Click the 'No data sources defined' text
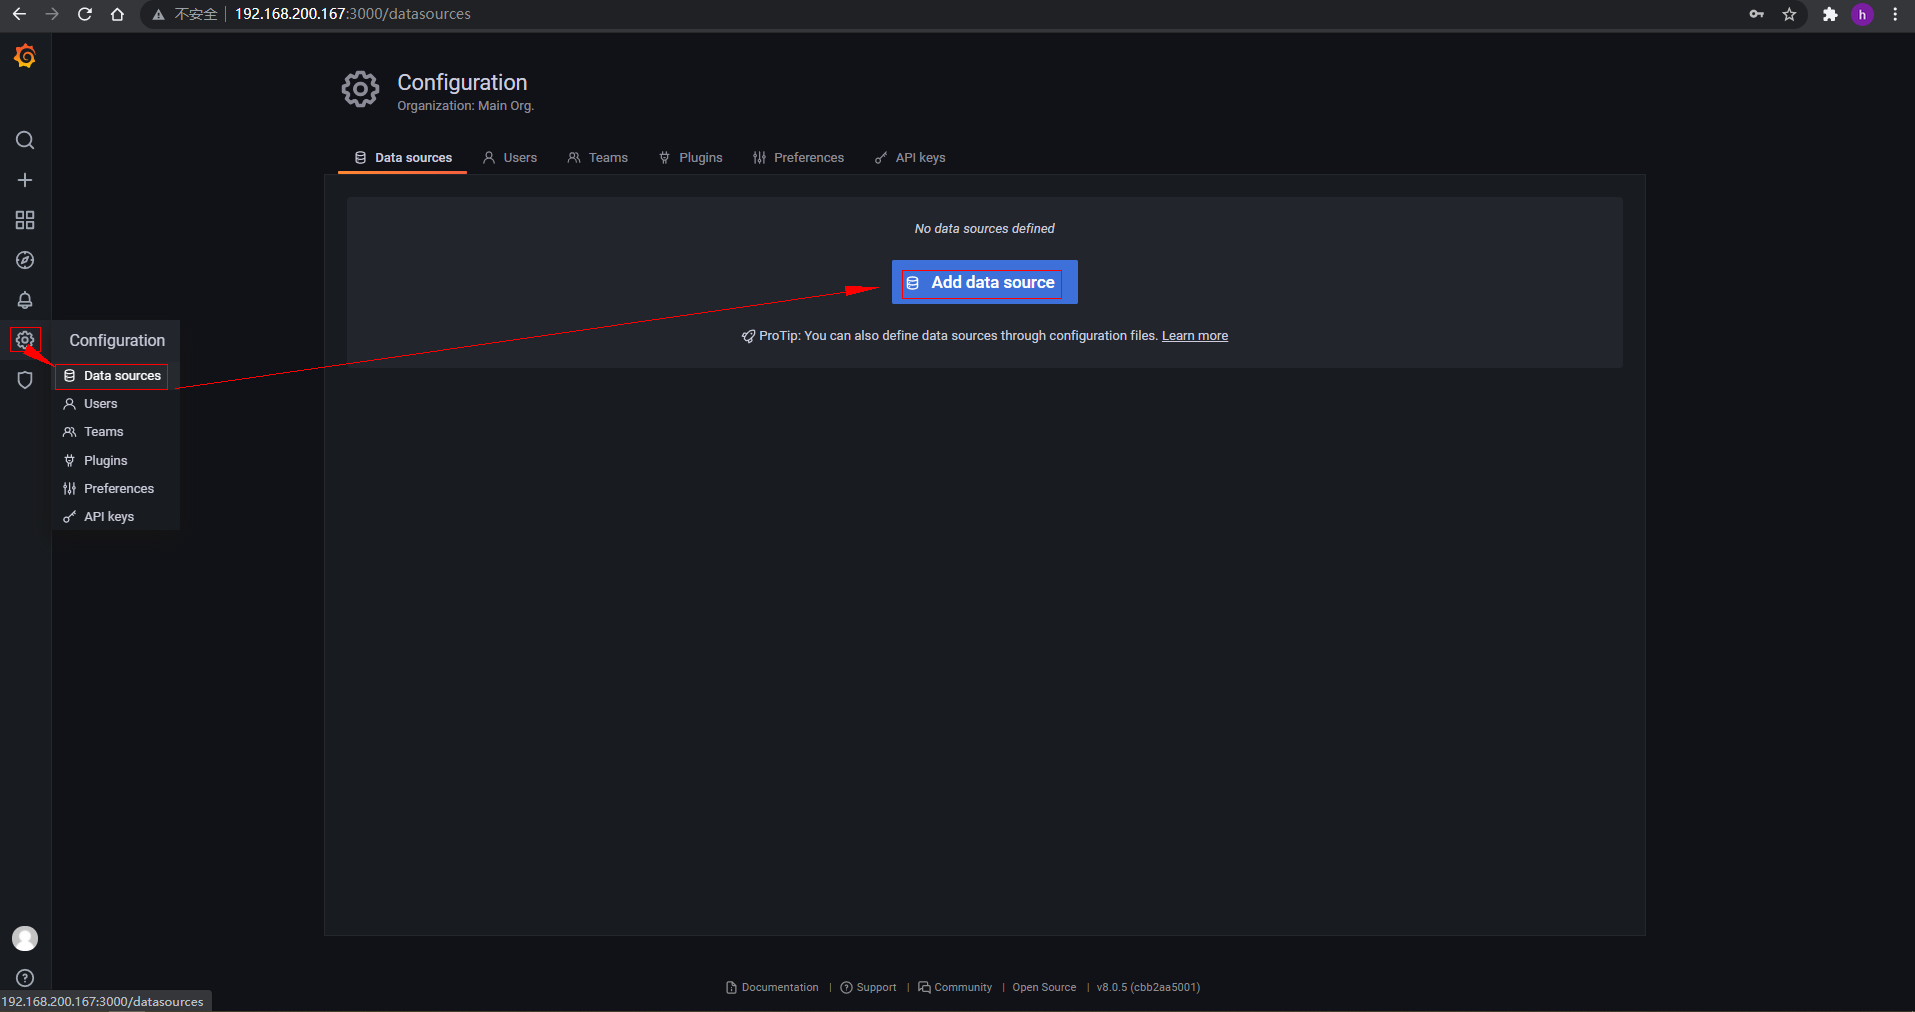 pos(985,229)
